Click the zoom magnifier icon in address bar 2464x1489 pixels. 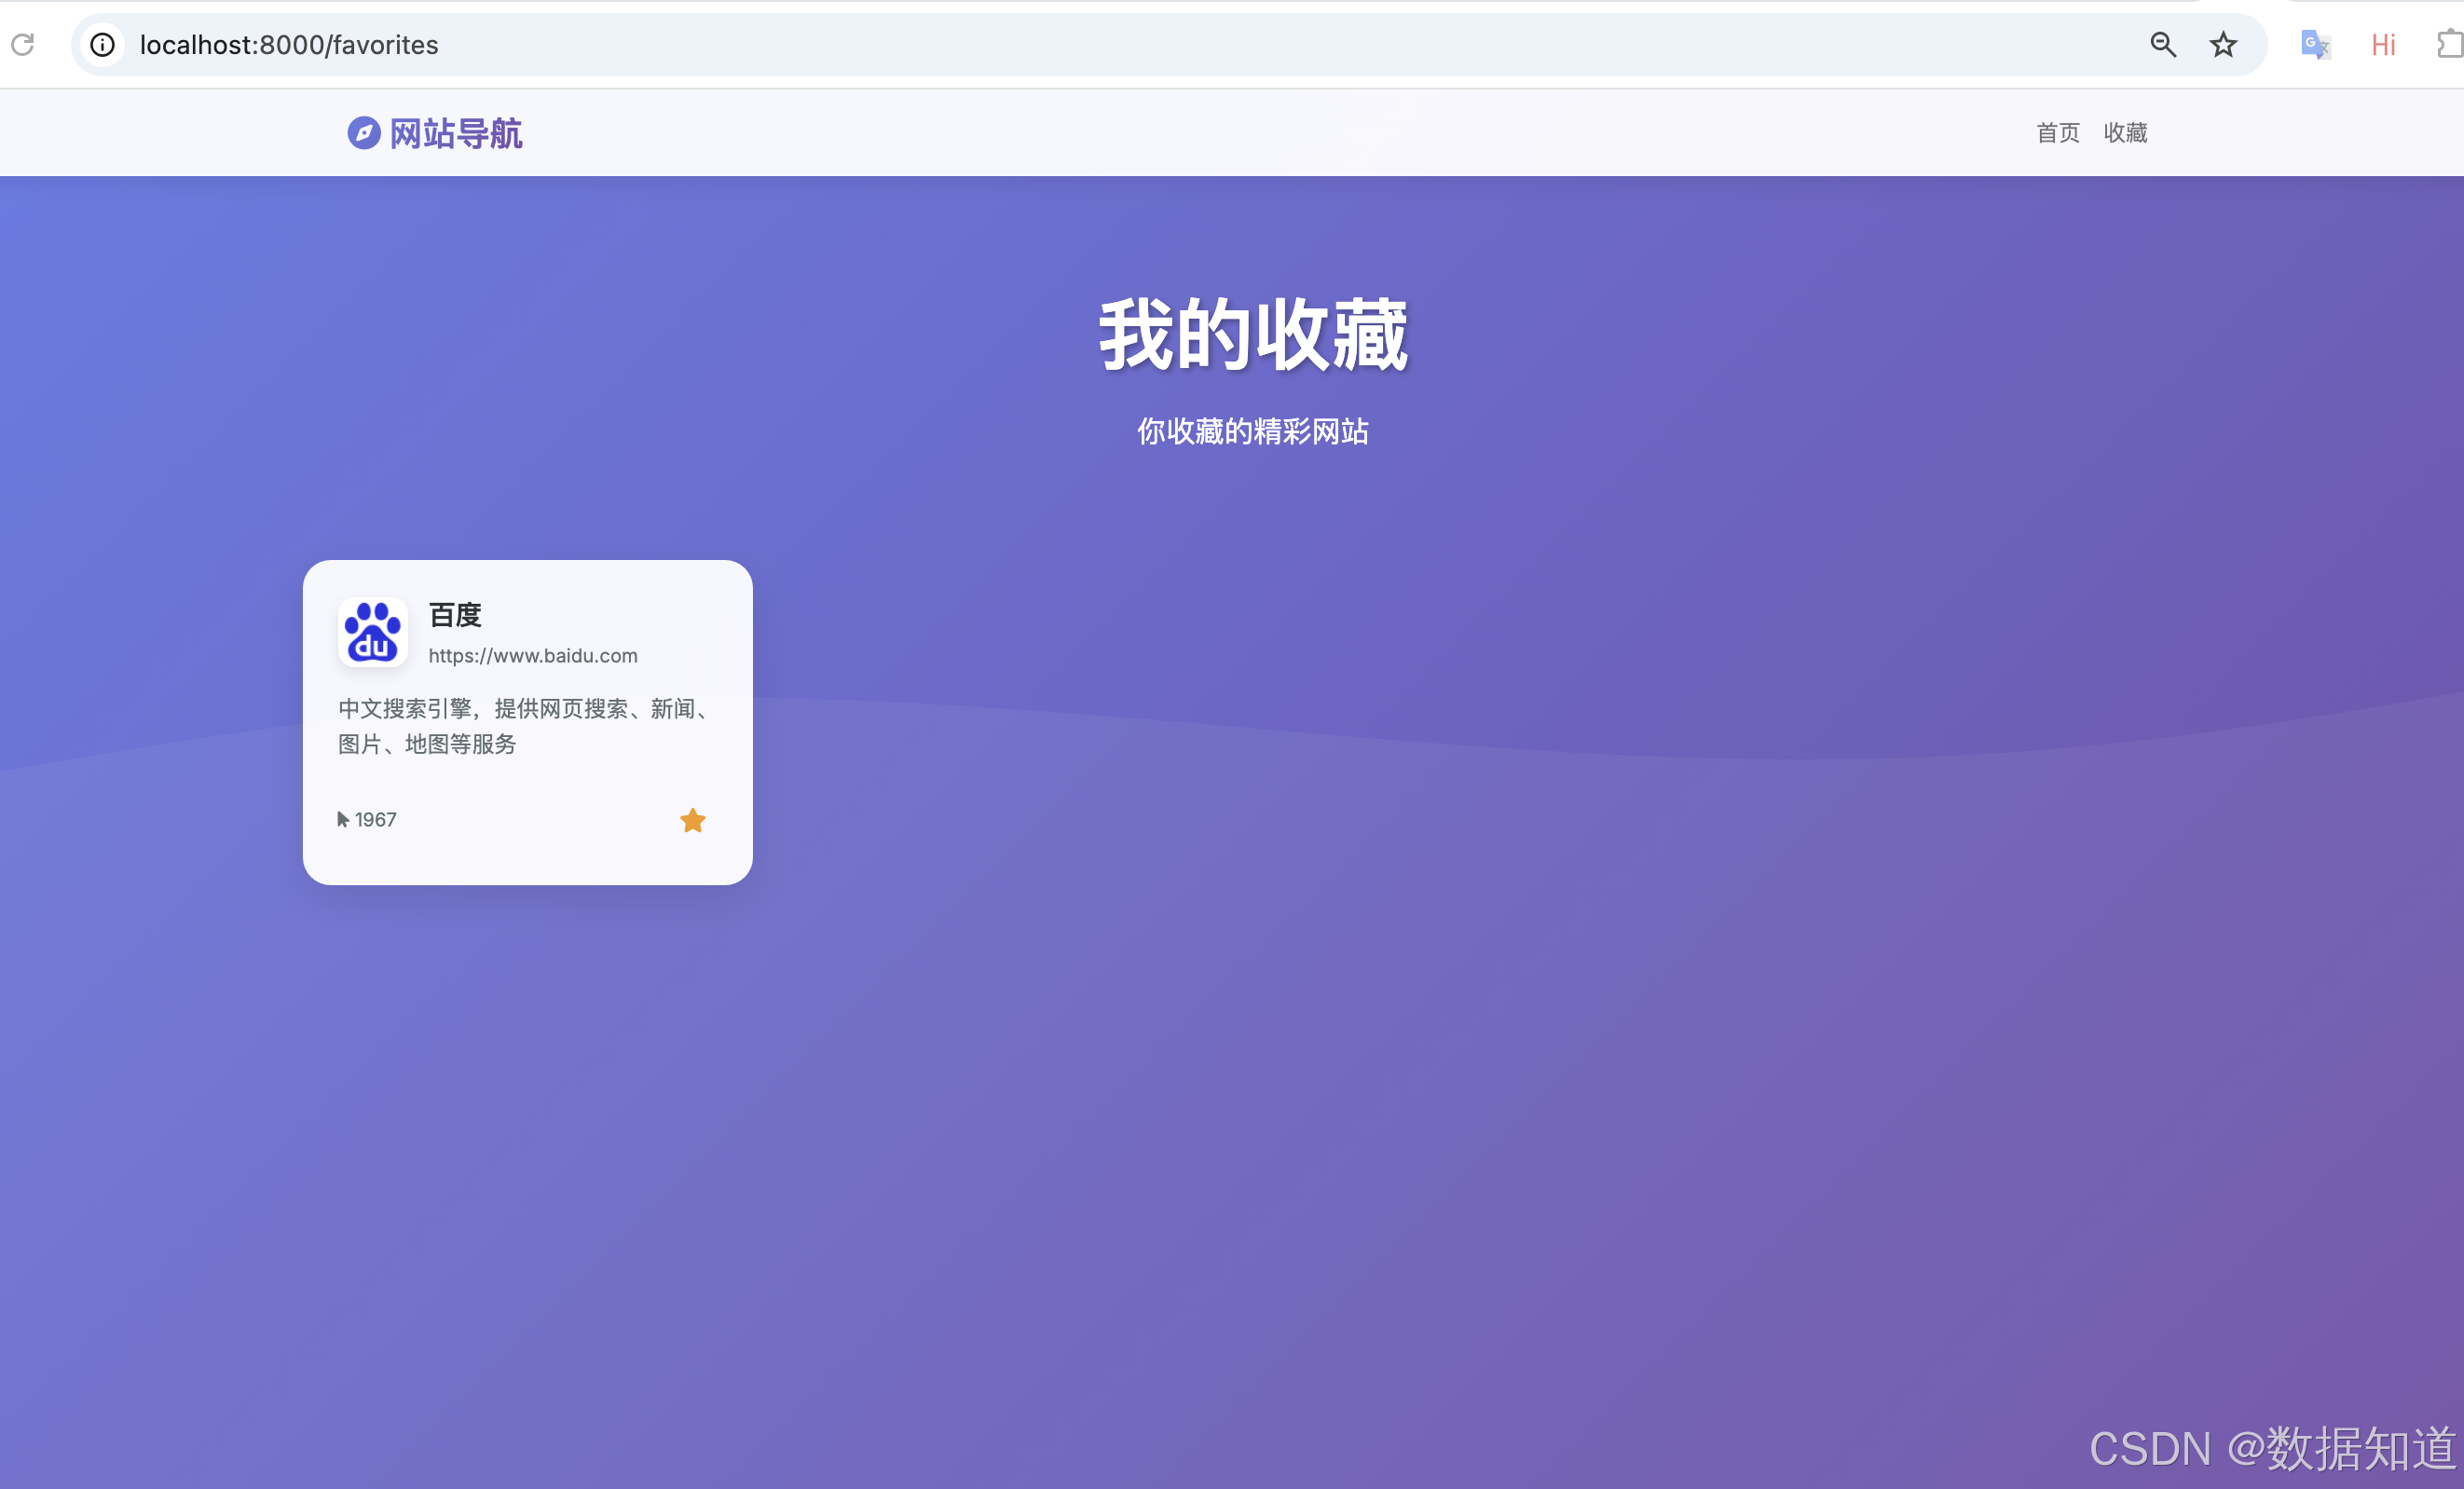2162,44
